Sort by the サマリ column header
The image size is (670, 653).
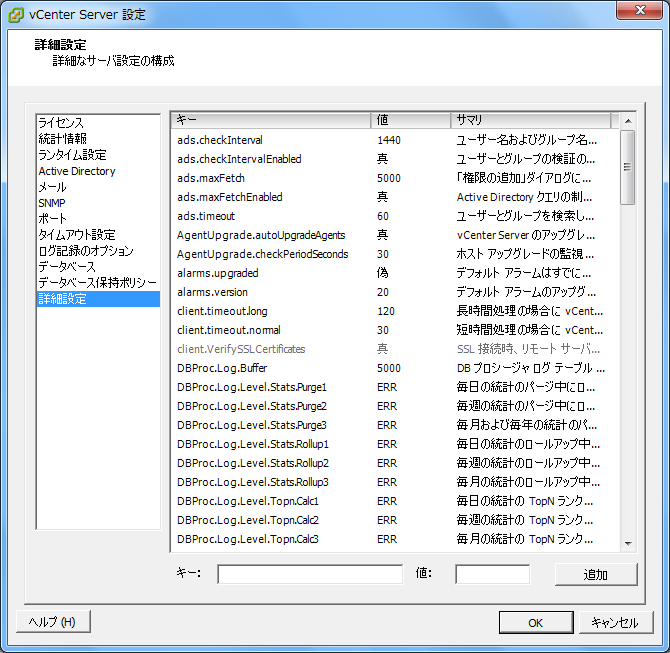pos(530,120)
